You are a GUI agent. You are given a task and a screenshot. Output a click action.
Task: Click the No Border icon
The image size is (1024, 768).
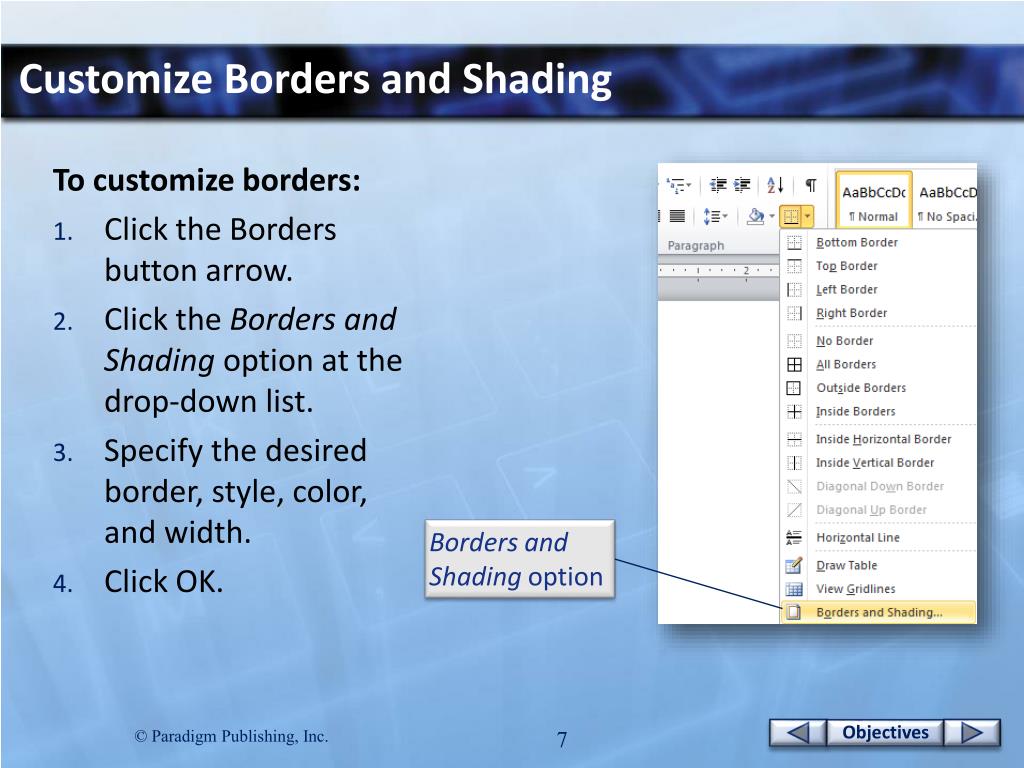794,341
